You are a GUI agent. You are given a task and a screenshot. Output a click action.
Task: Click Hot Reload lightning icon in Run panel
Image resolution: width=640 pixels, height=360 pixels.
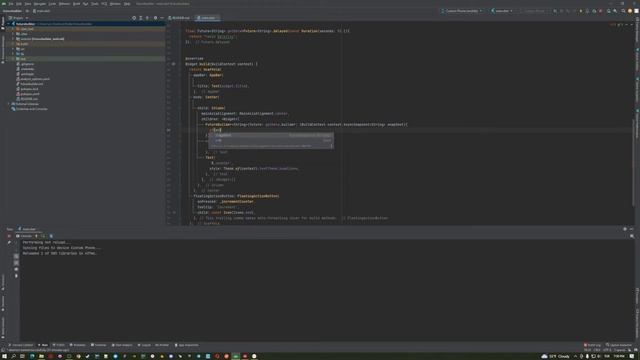pos(37,236)
